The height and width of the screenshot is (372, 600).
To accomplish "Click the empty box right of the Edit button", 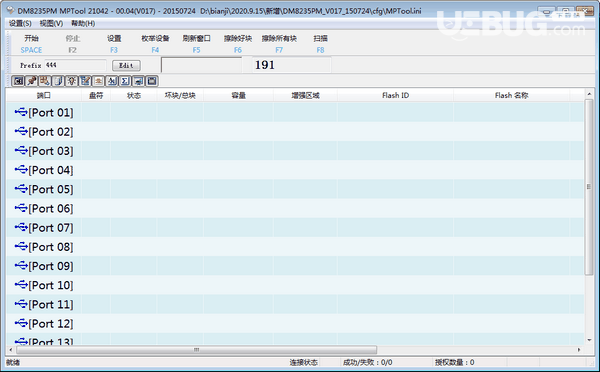I will [x=202, y=65].
